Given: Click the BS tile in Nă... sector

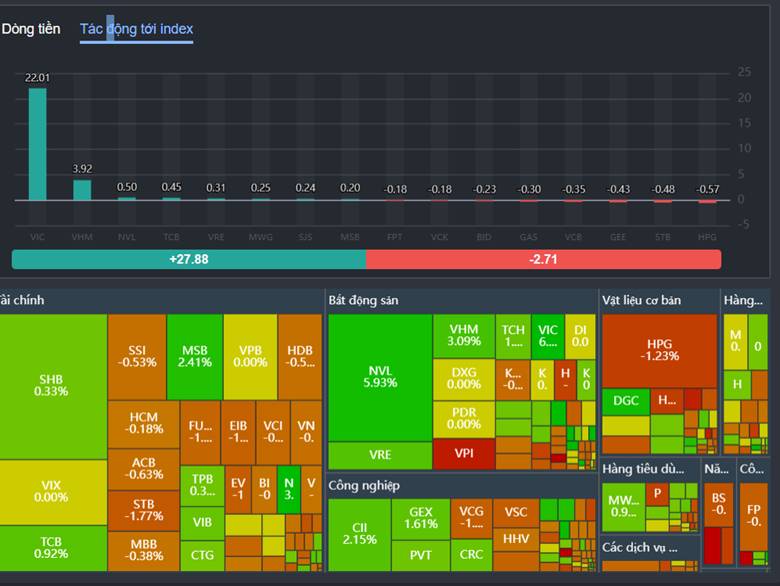Looking at the screenshot, I should (x=718, y=505).
